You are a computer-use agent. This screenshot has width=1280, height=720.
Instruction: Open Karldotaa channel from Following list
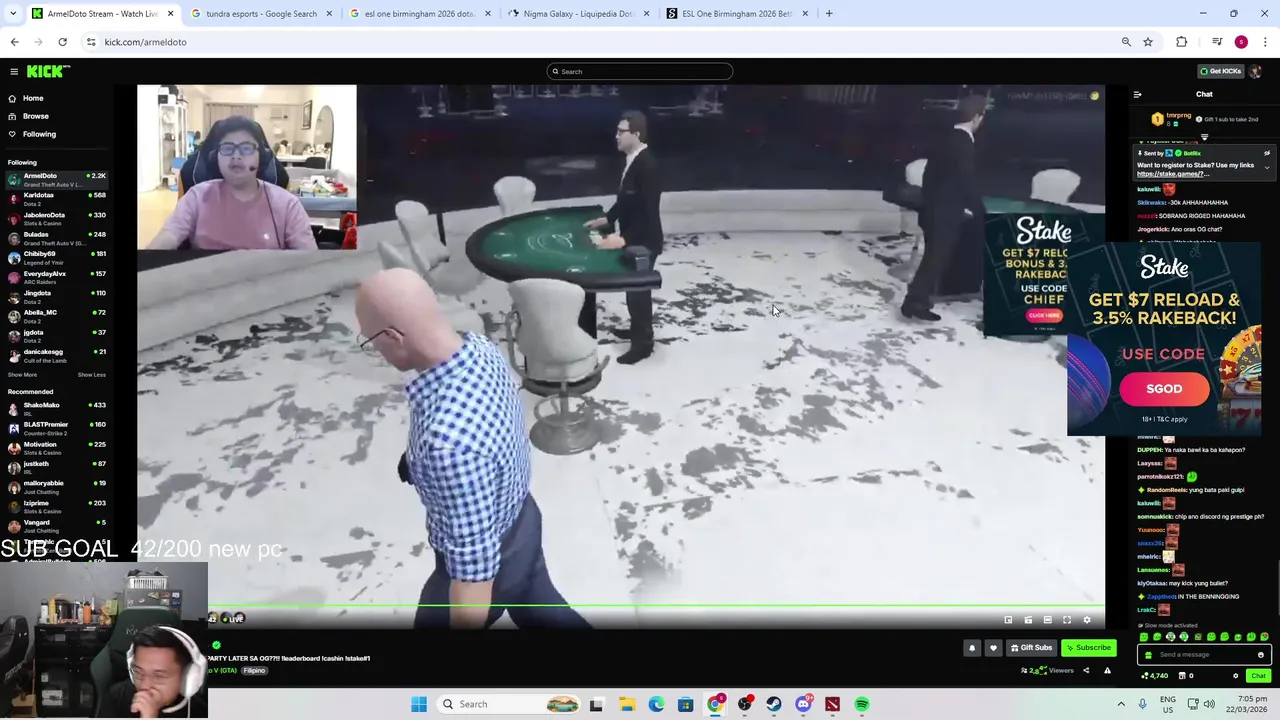55,198
